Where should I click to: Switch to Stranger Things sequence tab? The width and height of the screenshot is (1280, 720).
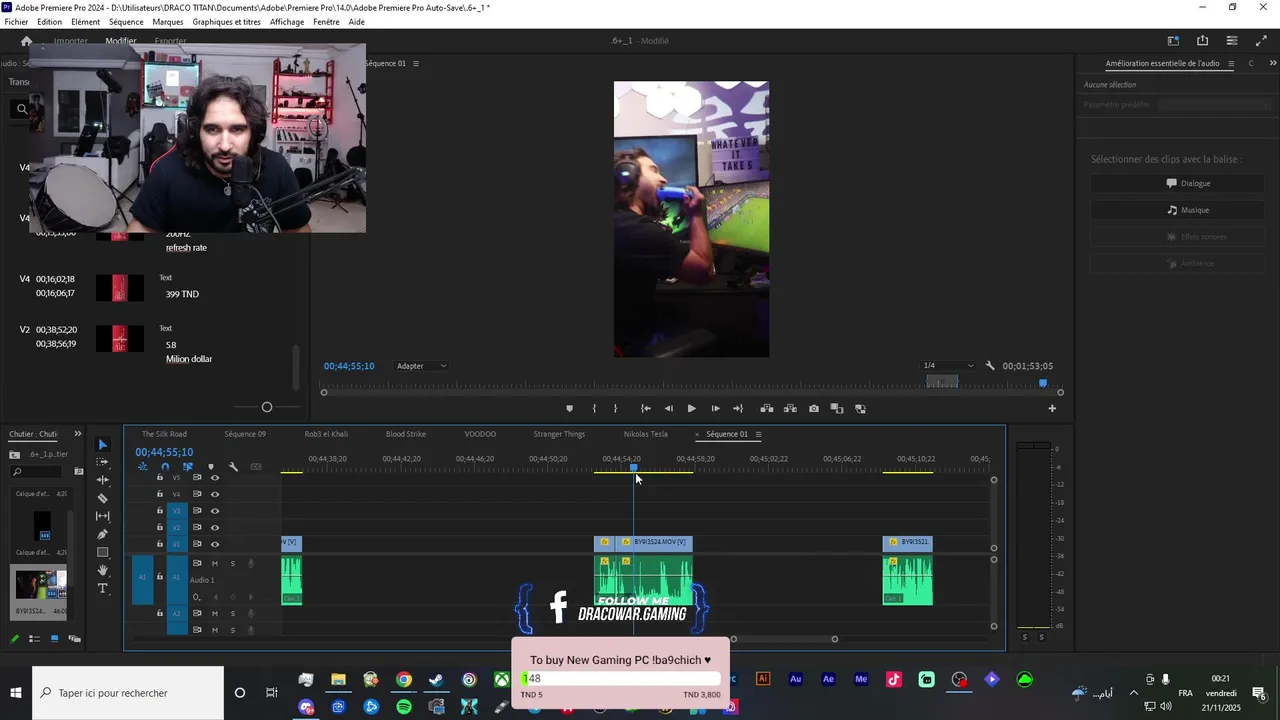(x=559, y=434)
